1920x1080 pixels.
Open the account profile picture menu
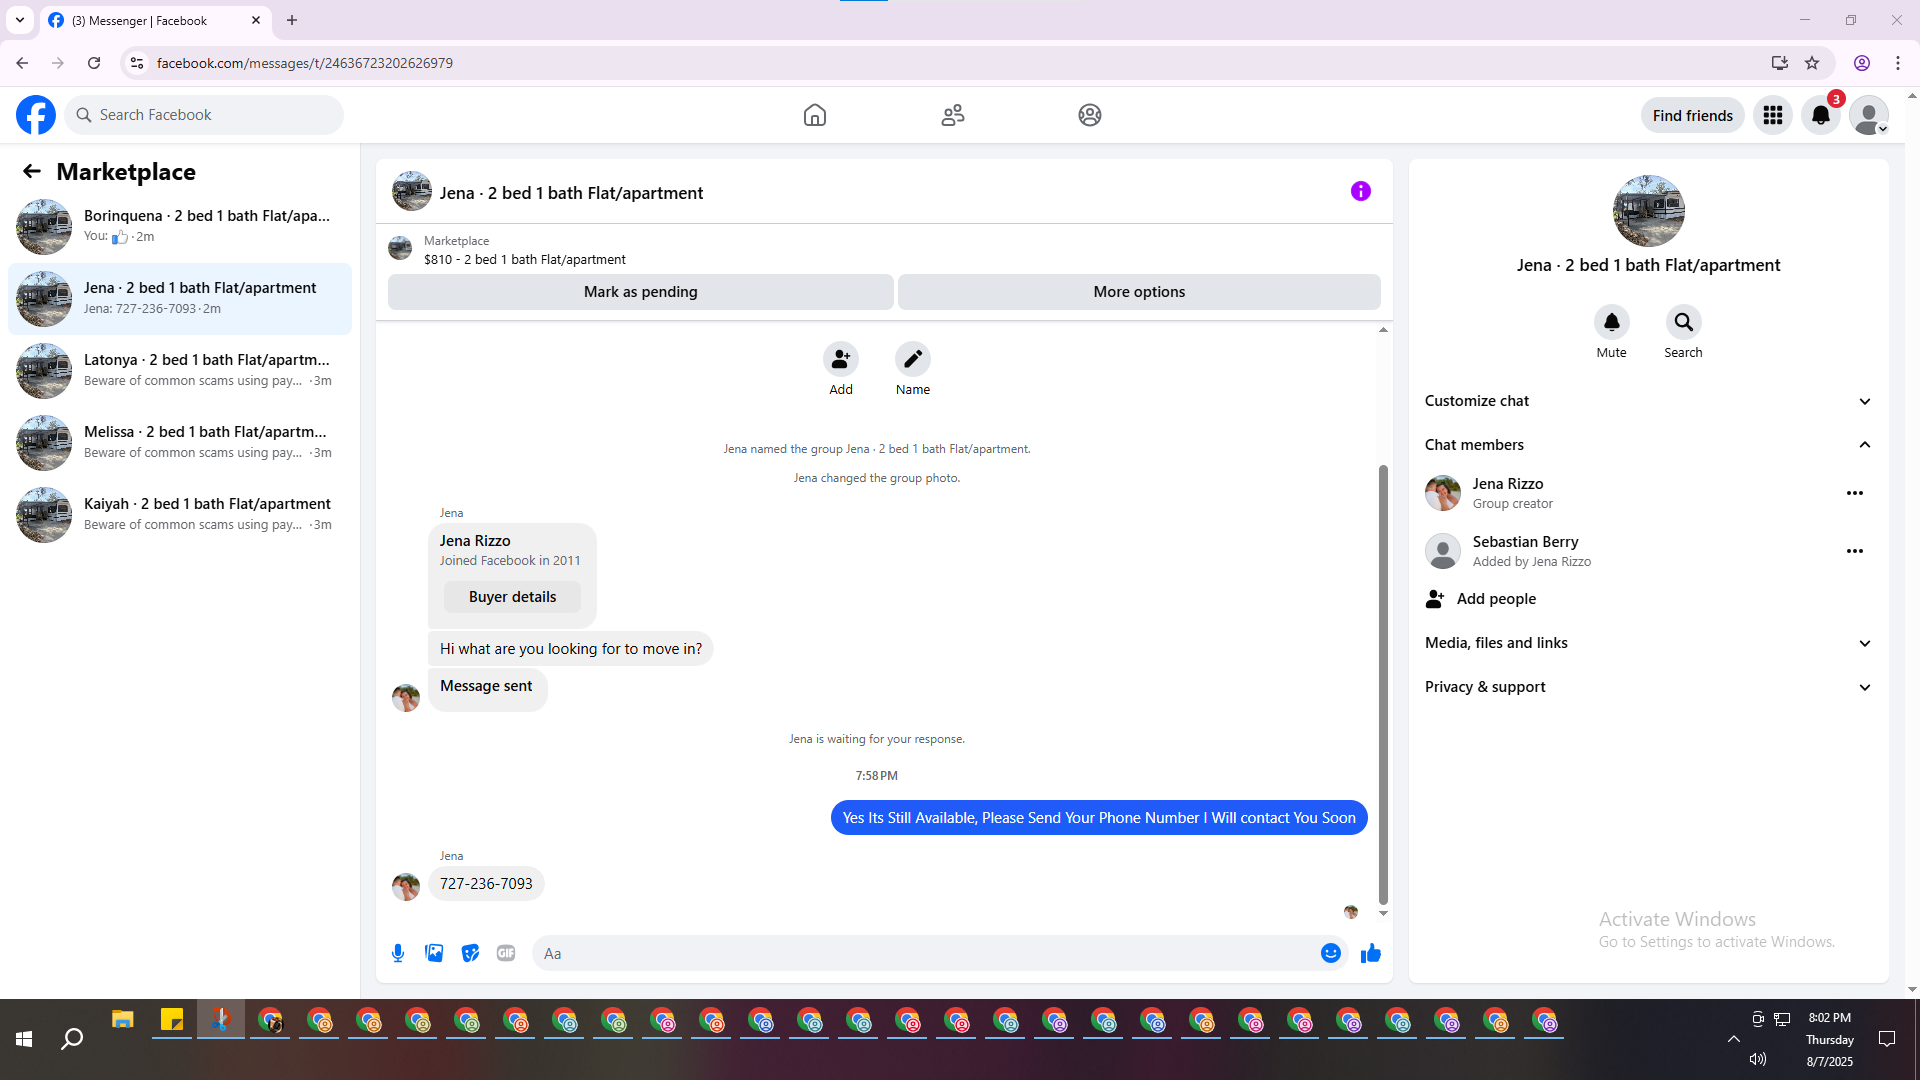click(x=1869, y=115)
